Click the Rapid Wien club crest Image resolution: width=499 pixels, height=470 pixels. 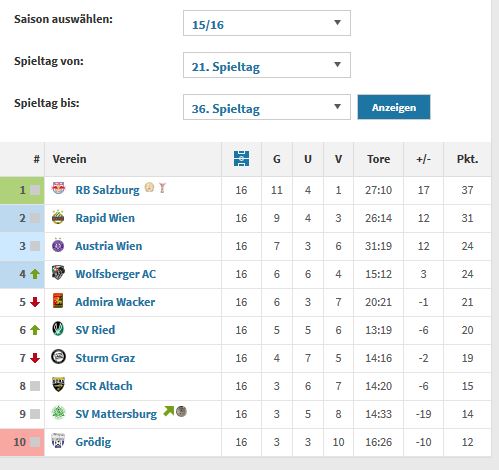58,217
